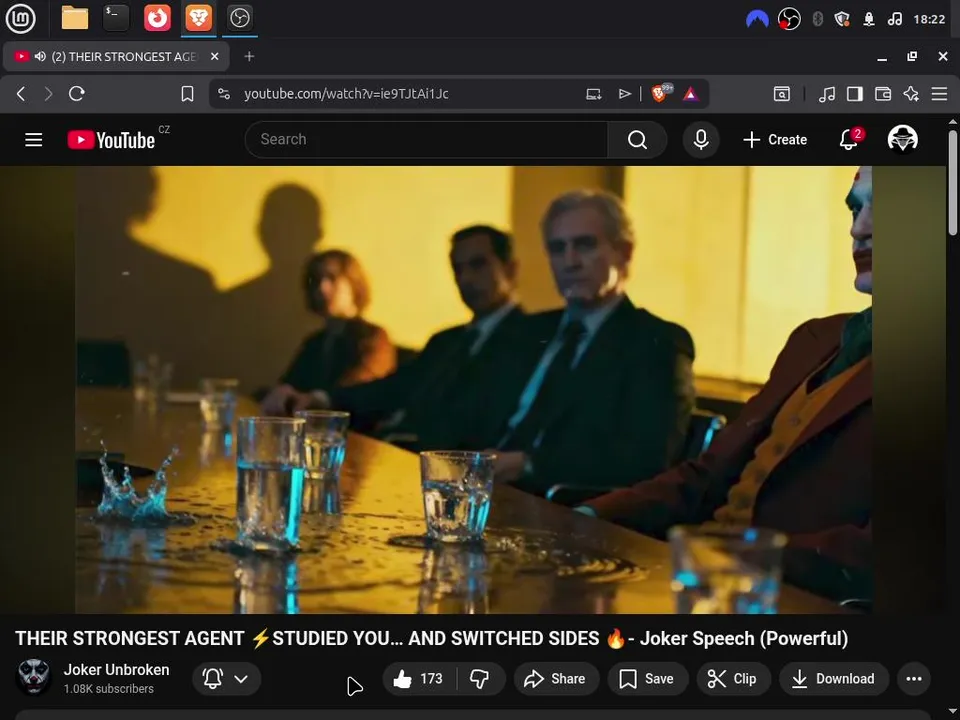Click the cast/install screen icon in address bar
This screenshot has height=720, width=960.
tap(593, 94)
